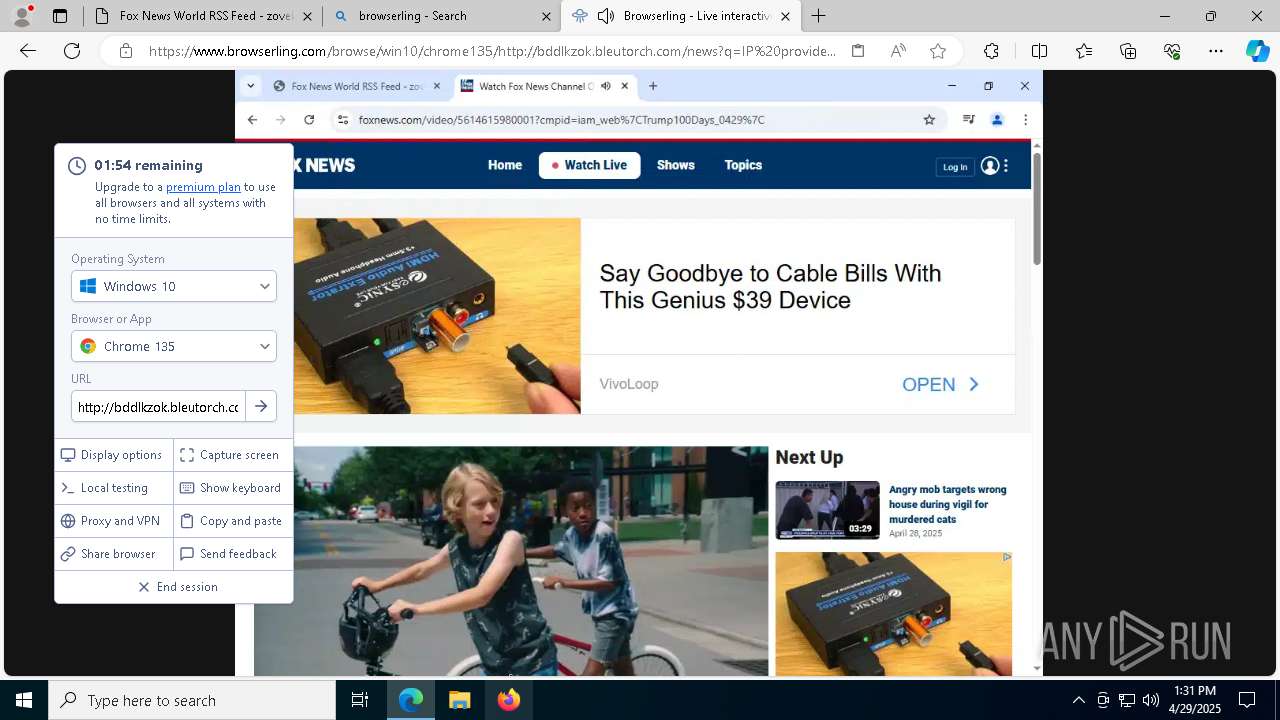Image resolution: width=1280 pixels, height=720 pixels.
Task: Open Edge Copilot icon
Action: point(1257,51)
